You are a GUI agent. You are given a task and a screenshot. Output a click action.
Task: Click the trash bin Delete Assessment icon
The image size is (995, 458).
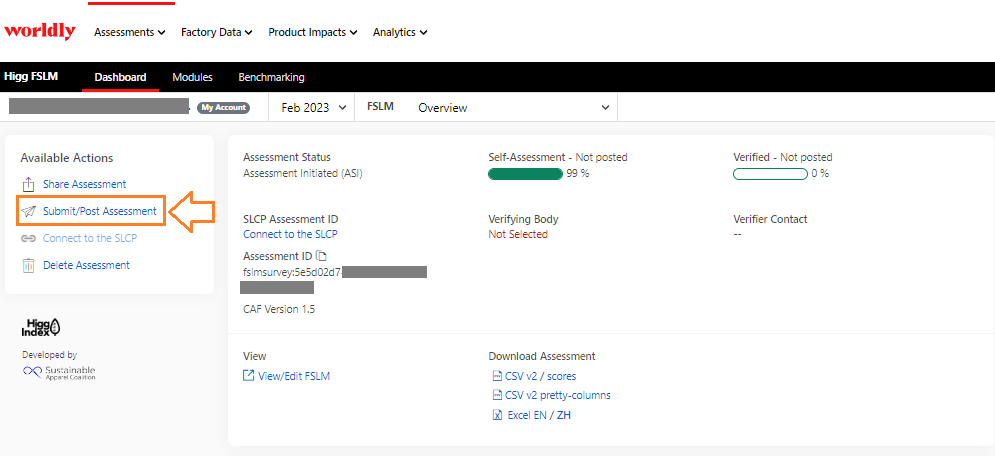[28, 265]
